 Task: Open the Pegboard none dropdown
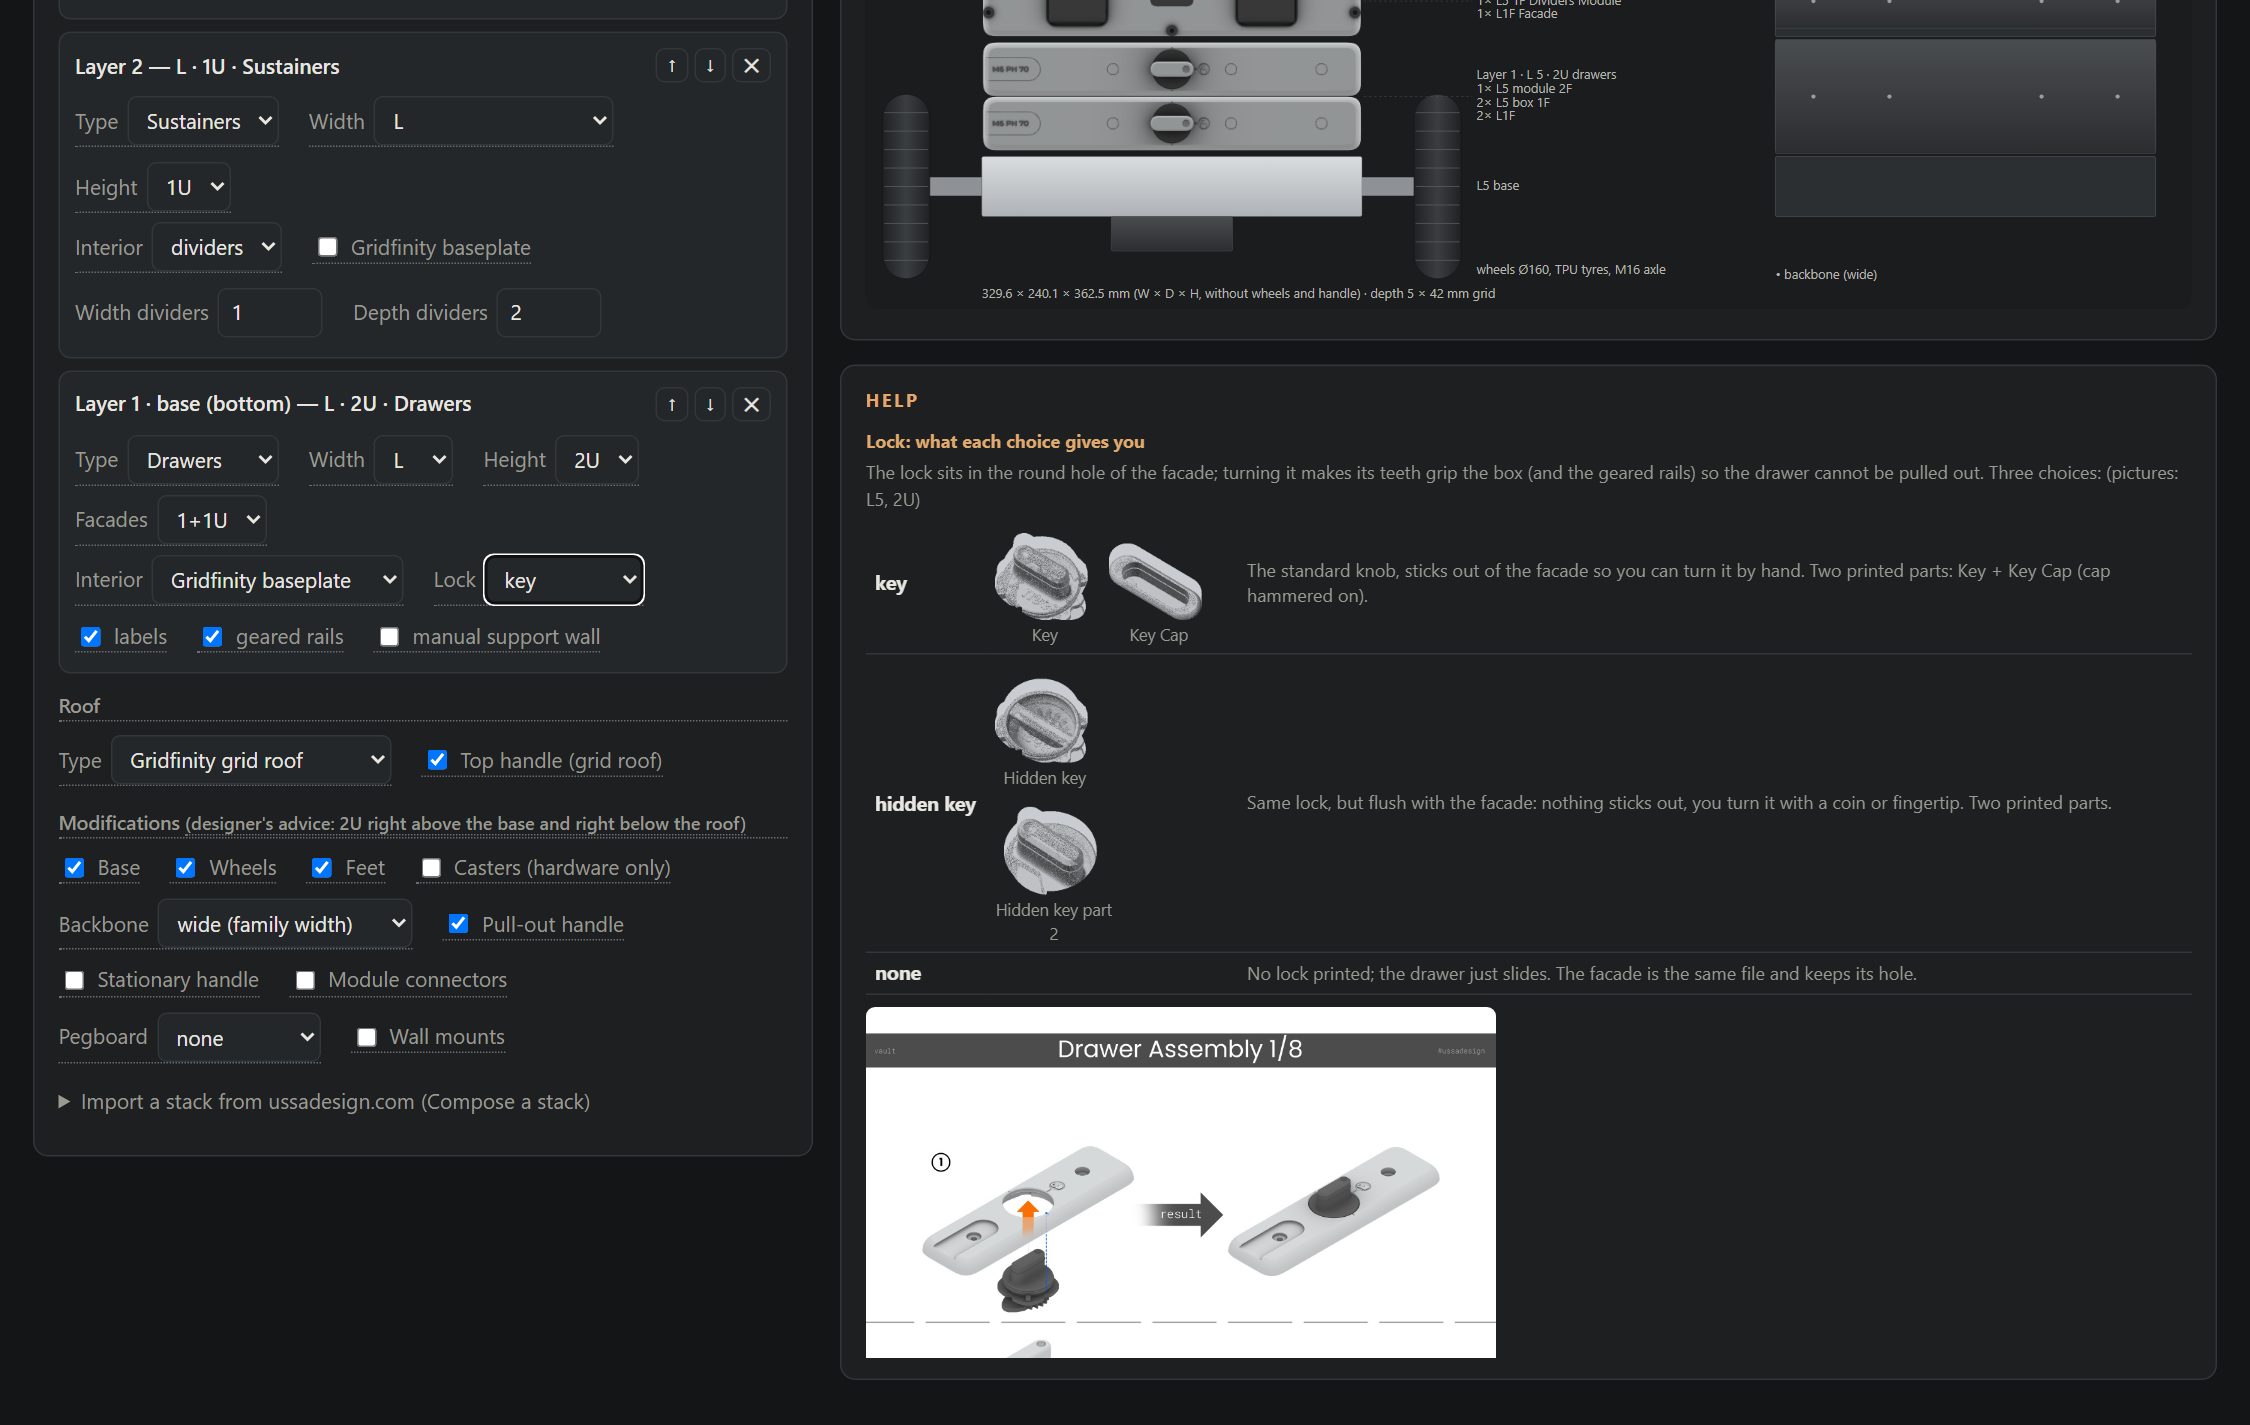239,1038
